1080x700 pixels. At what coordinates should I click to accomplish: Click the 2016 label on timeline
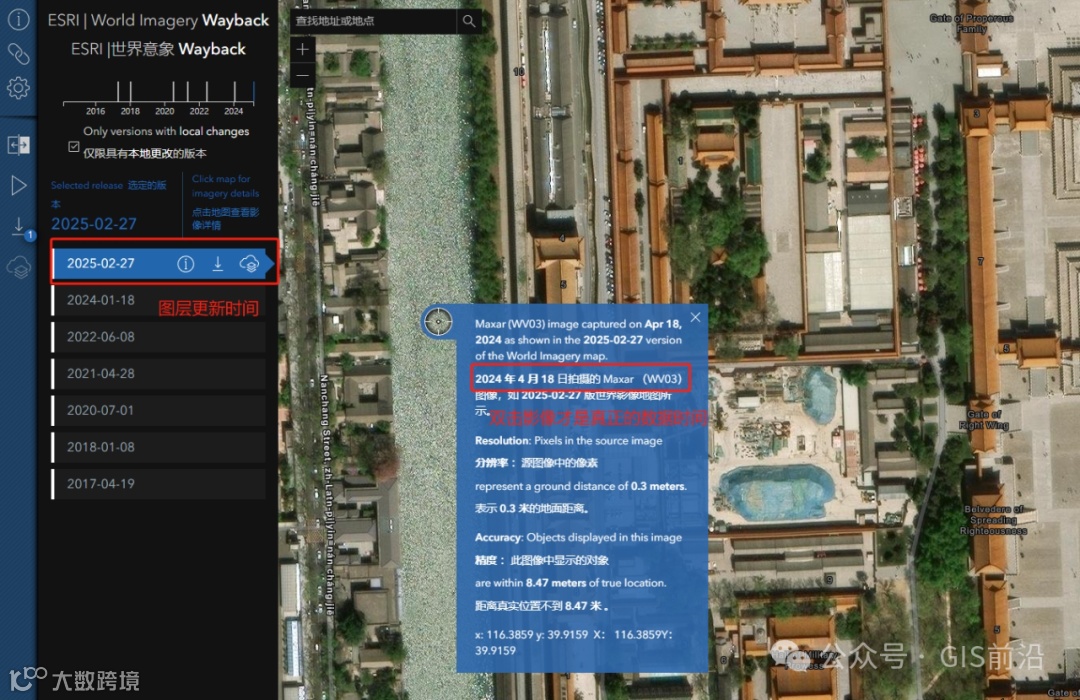pos(95,111)
